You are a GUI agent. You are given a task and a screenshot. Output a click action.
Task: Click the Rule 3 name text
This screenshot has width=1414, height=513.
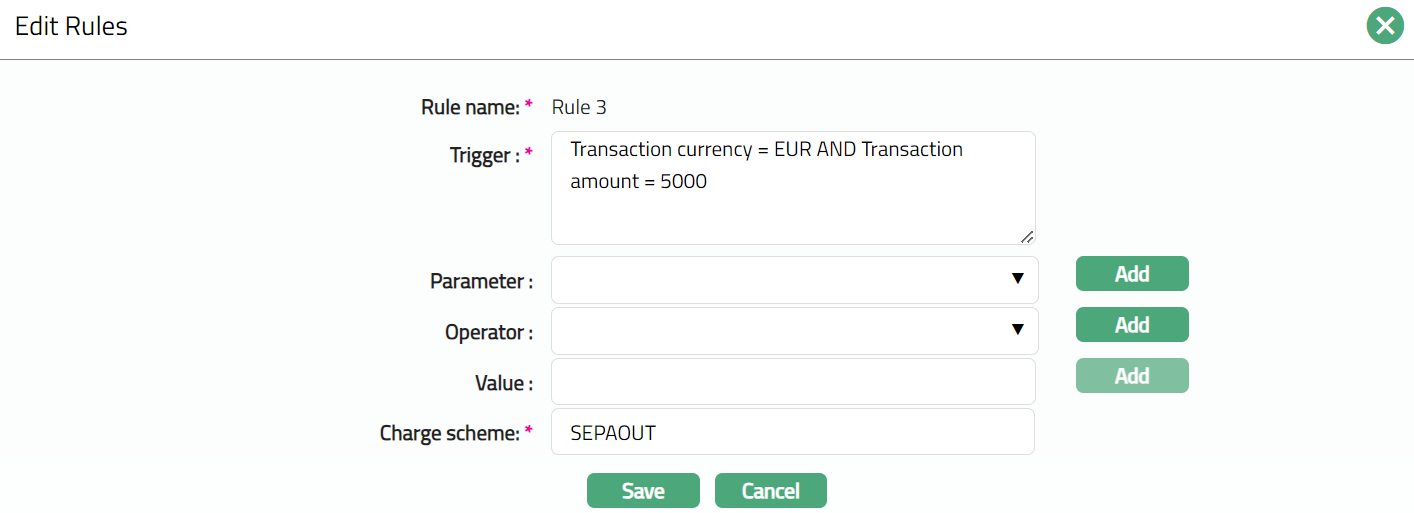pos(579,107)
